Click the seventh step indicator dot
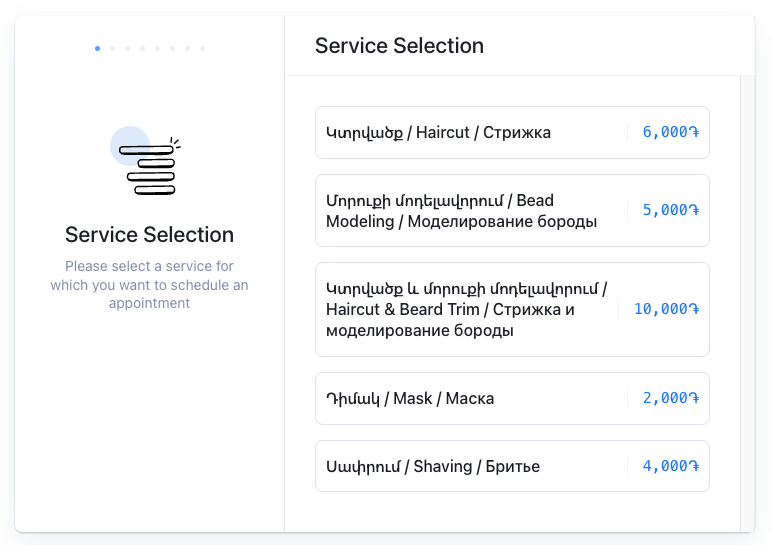Image resolution: width=772 pixels, height=545 pixels. (x=187, y=48)
